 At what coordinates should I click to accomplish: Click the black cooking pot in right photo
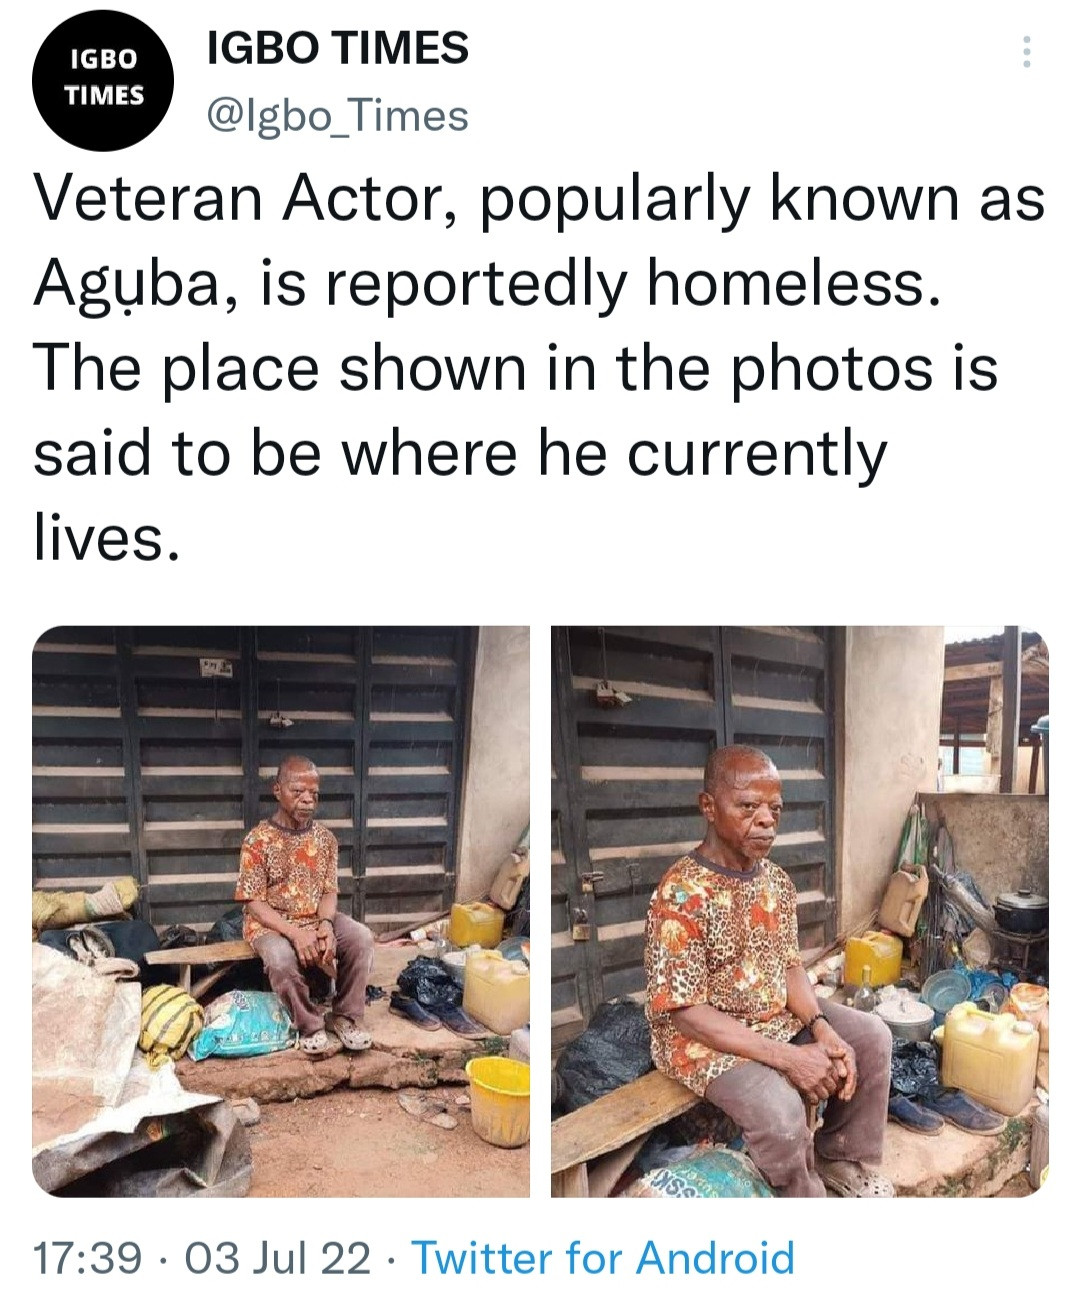1020,911
